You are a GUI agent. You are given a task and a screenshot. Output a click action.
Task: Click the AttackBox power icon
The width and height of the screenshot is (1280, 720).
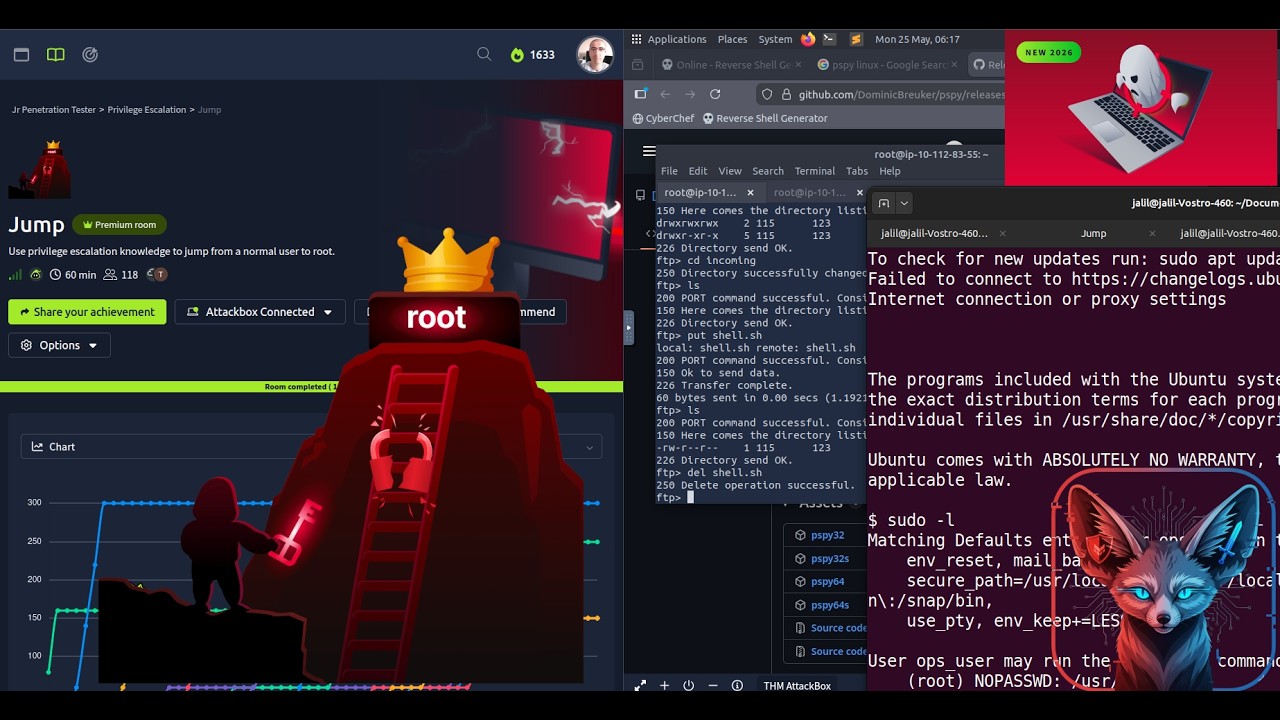pos(688,686)
